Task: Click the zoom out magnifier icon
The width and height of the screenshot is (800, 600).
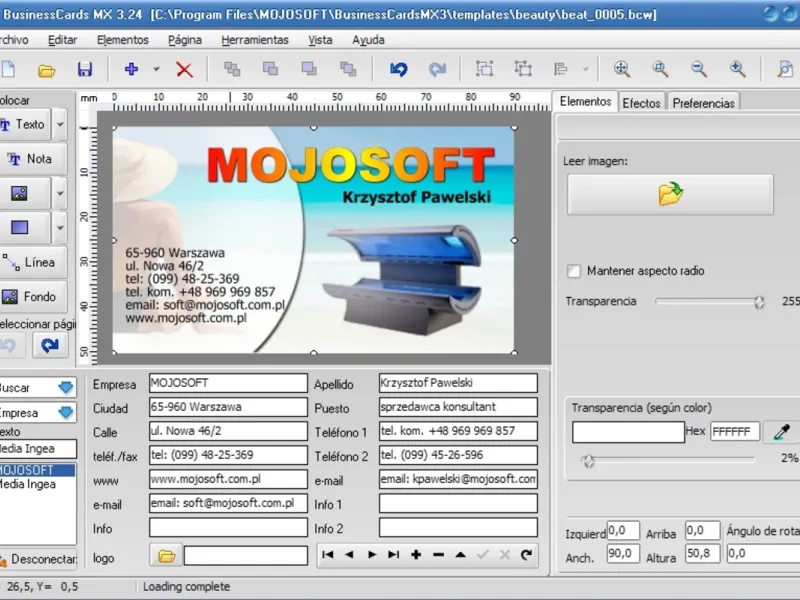Action: pos(699,68)
